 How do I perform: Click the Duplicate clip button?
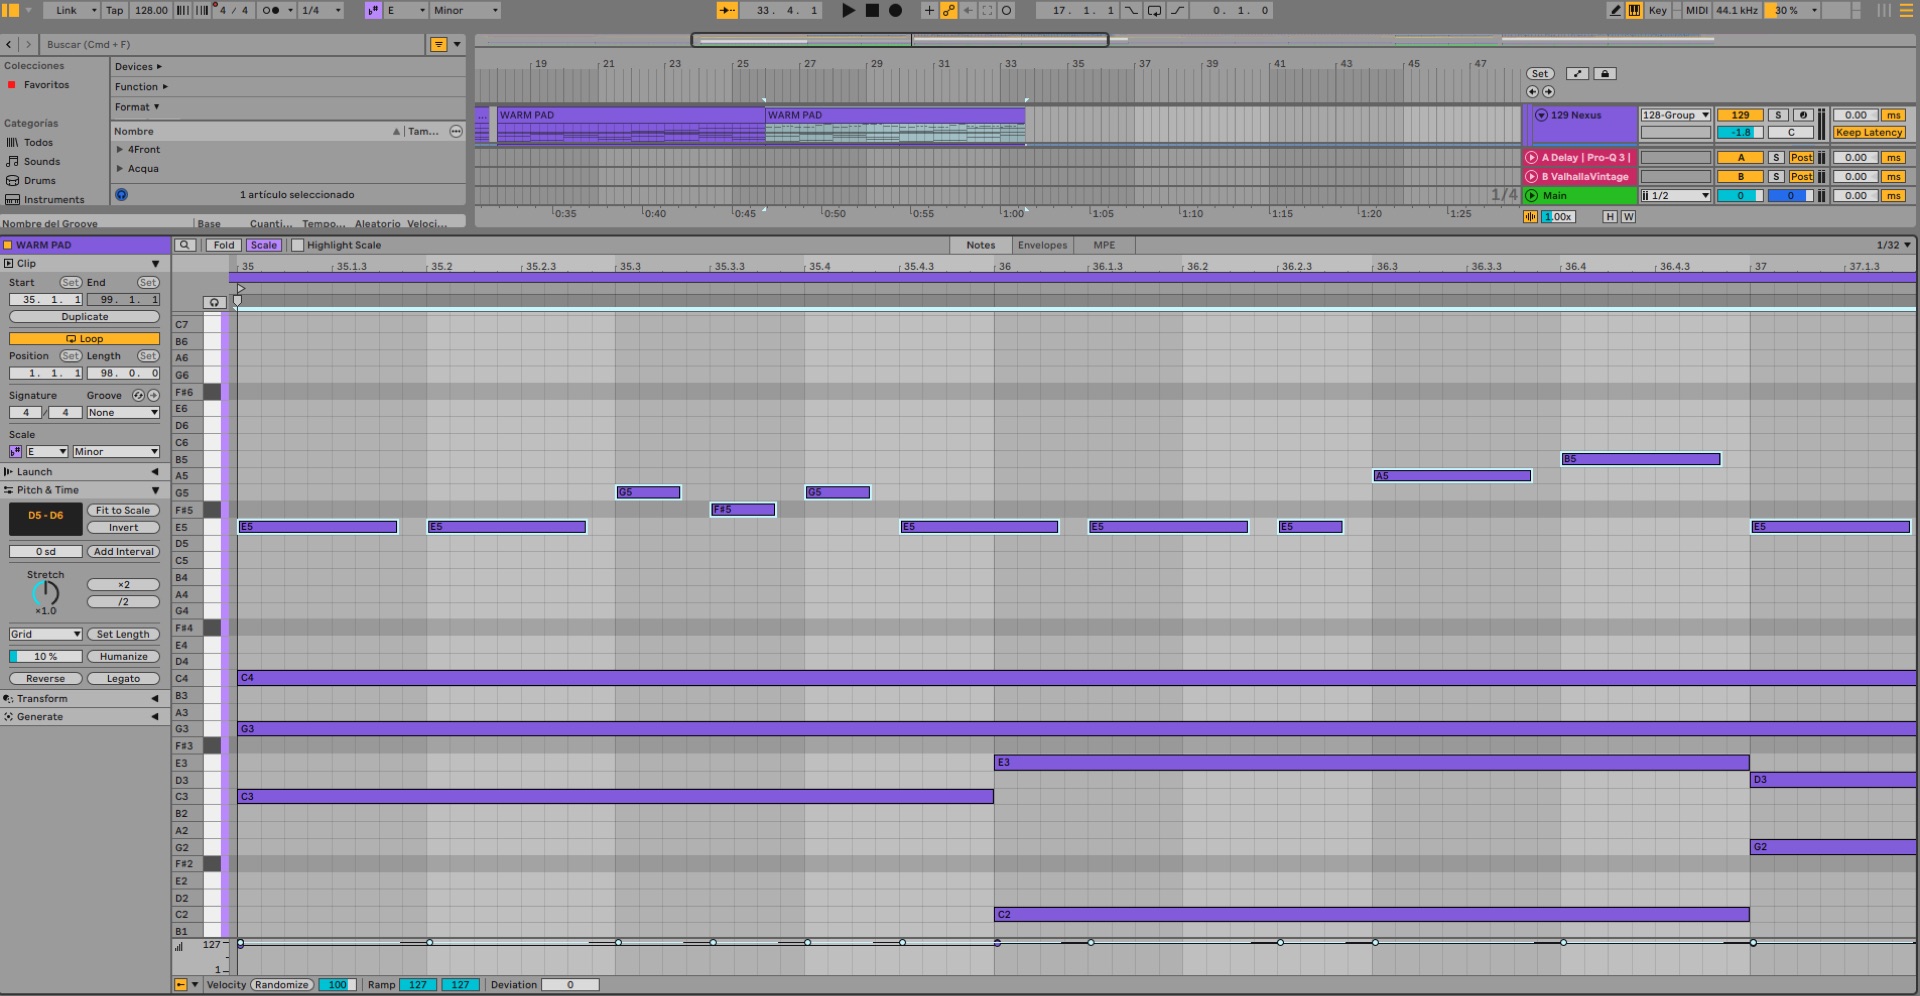pos(85,317)
